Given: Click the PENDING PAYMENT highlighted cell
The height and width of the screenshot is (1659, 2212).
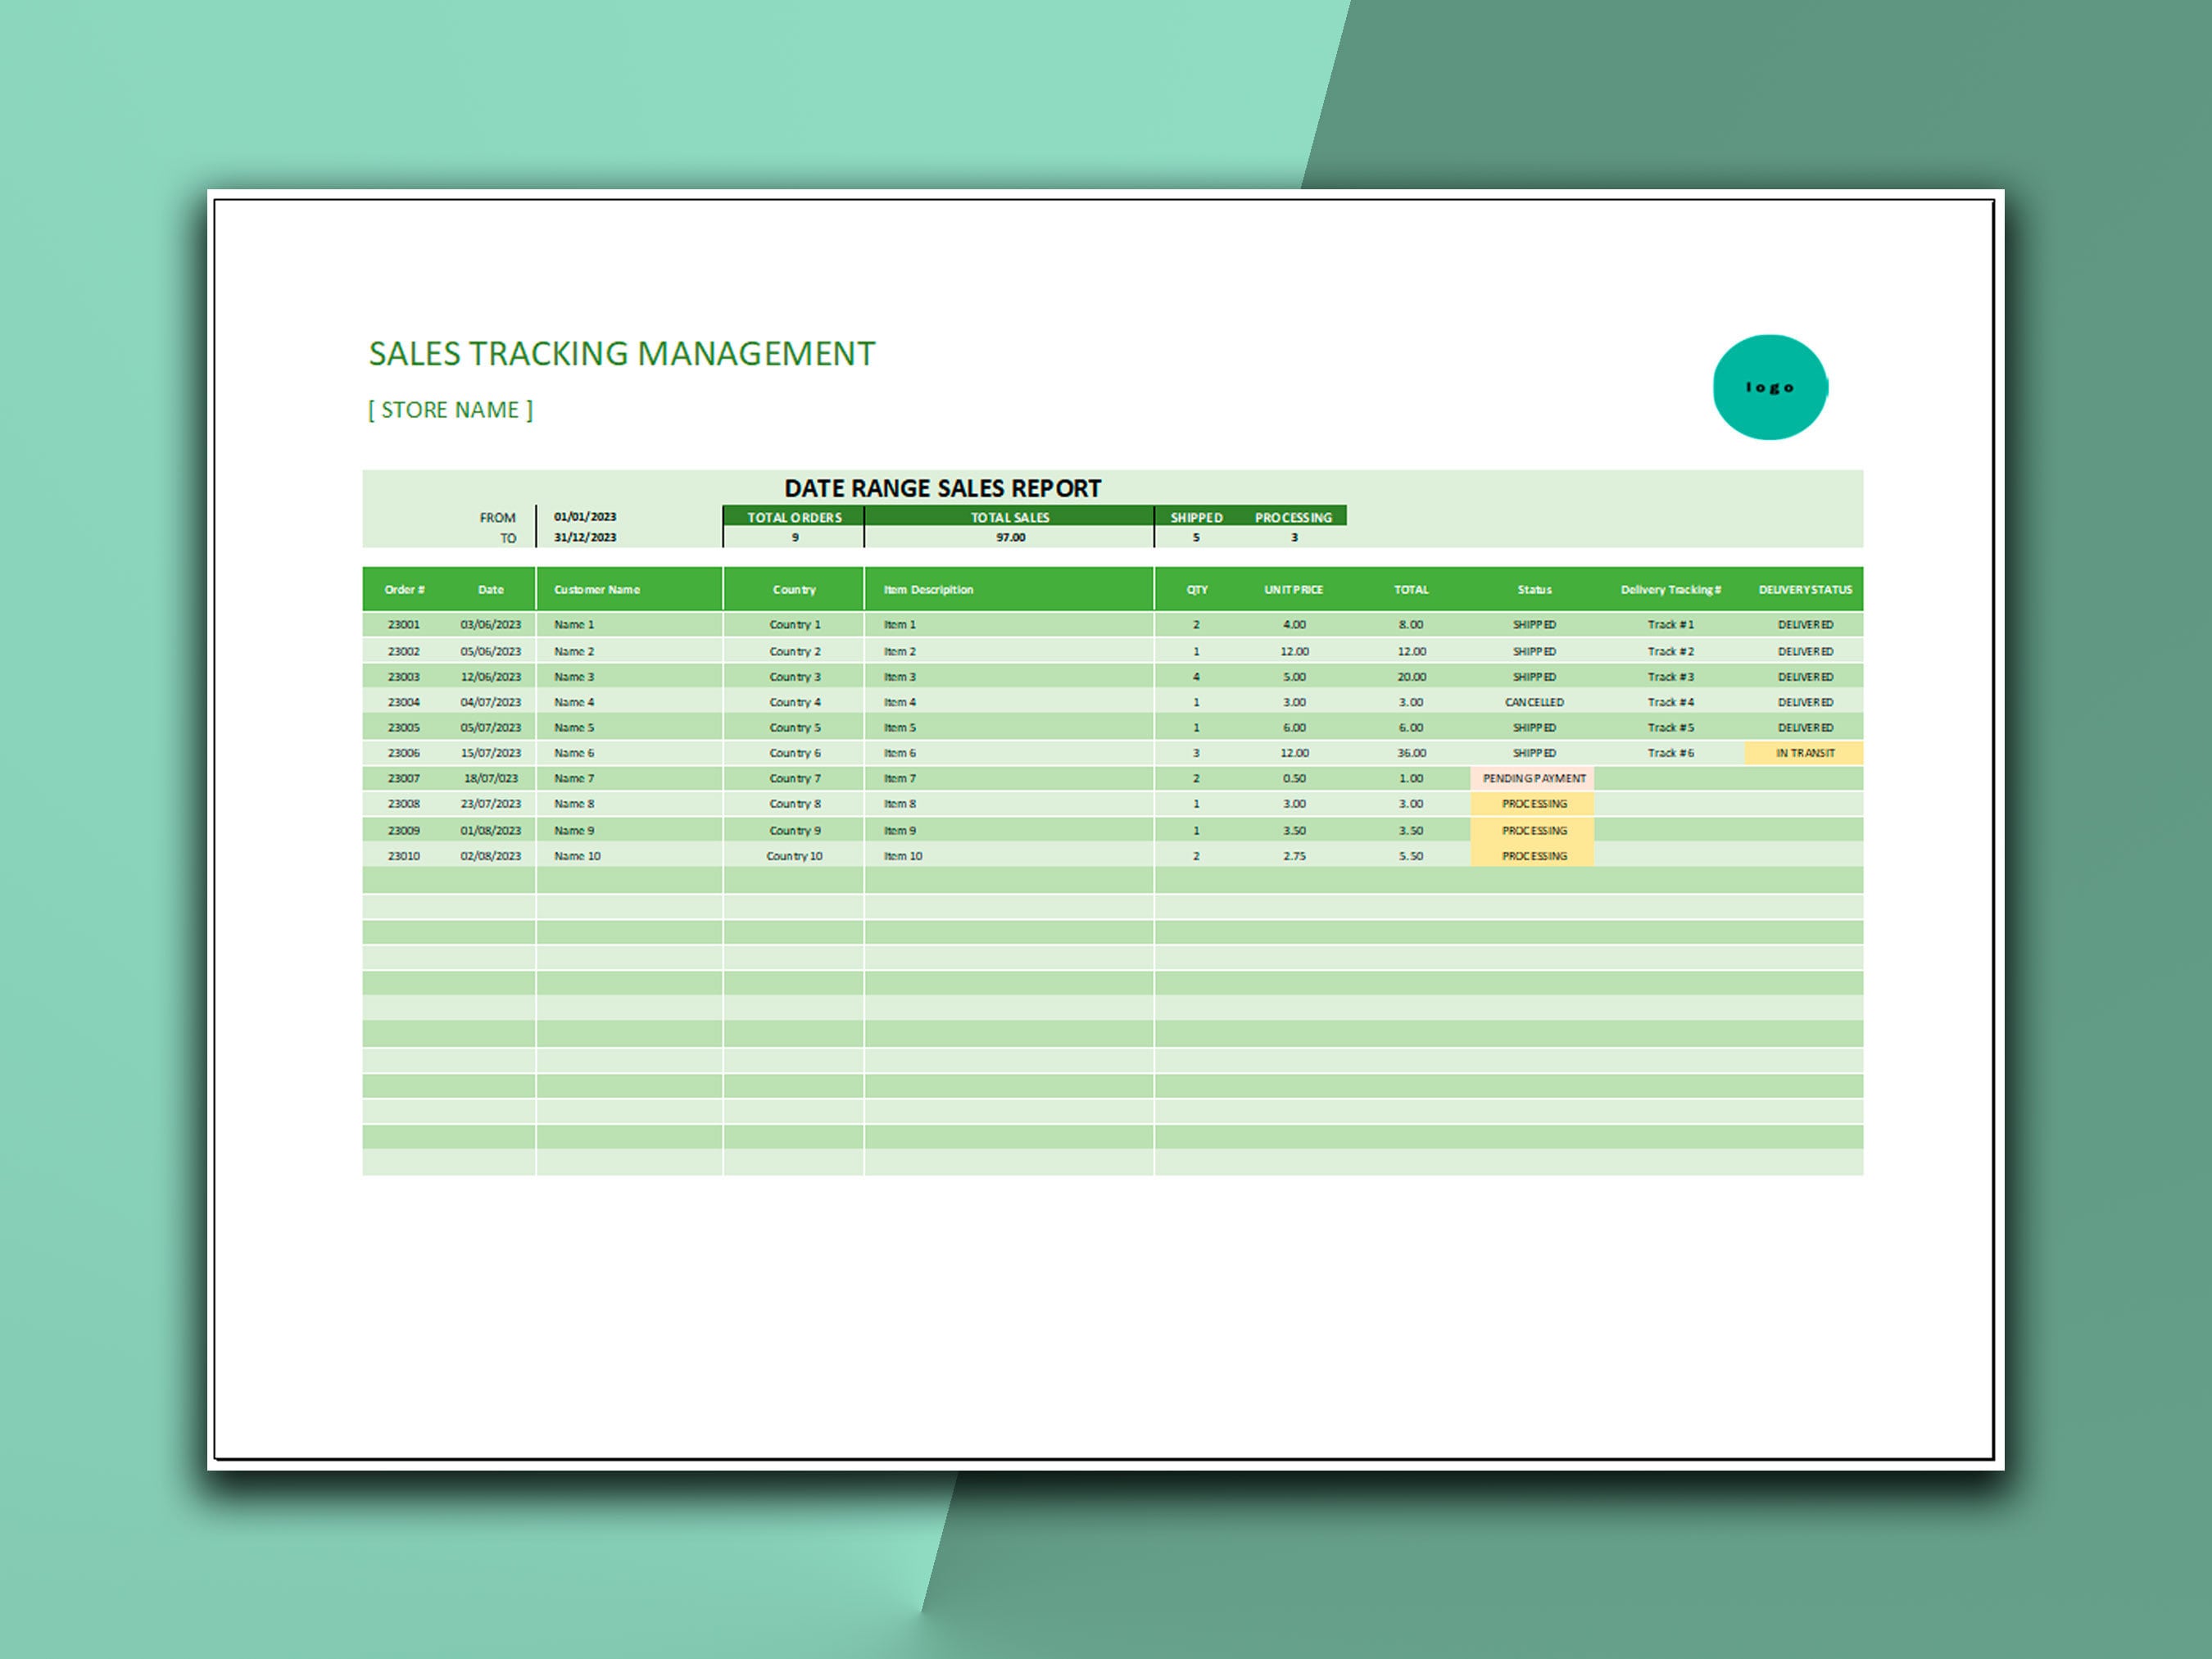Looking at the screenshot, I should pos(1532,777).
